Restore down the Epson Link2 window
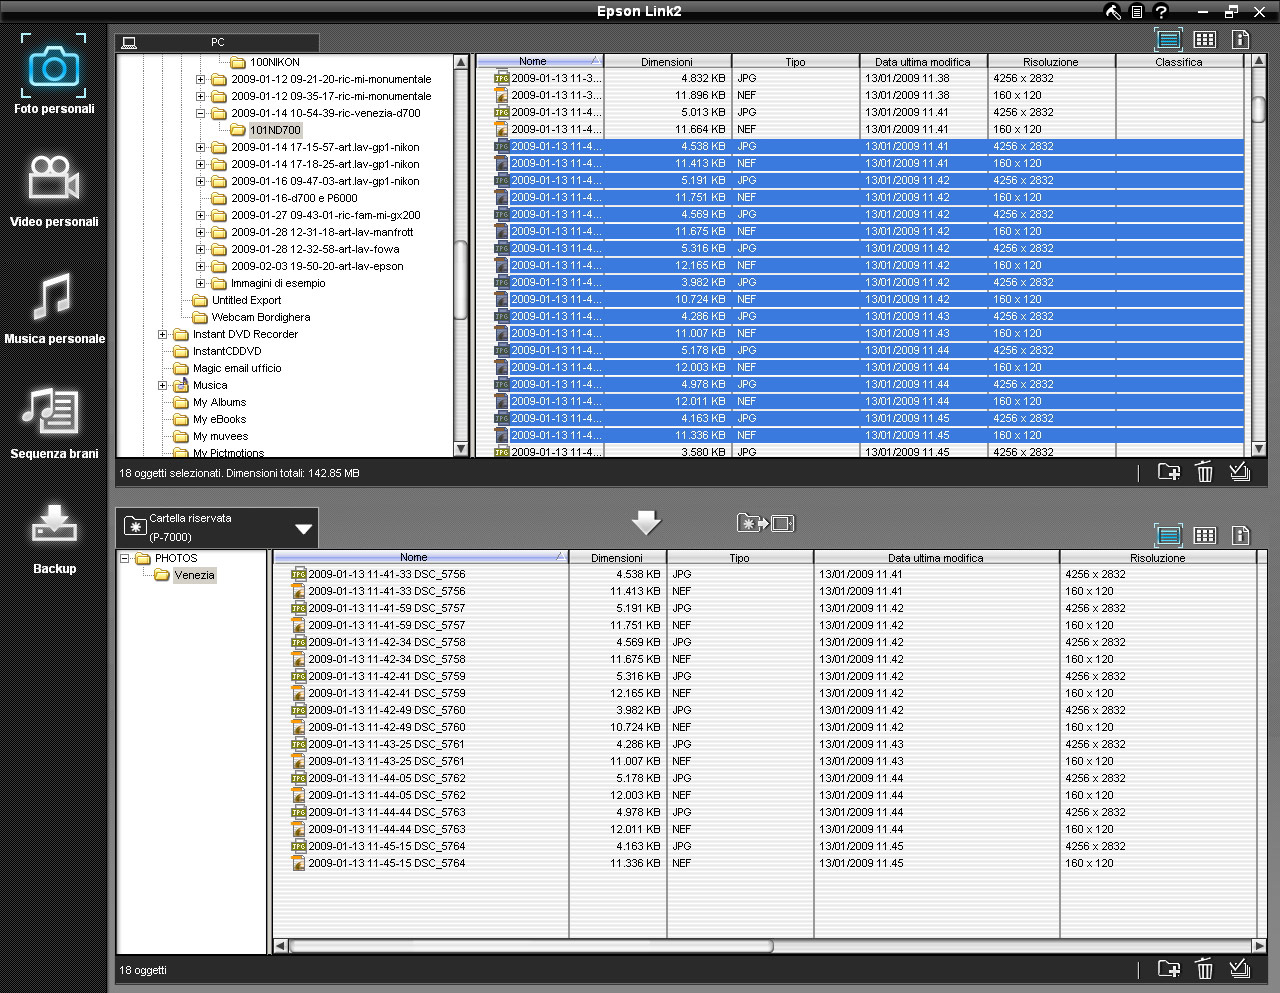This screenshot has width=1280, height=993. click(x=1232, y=12)
